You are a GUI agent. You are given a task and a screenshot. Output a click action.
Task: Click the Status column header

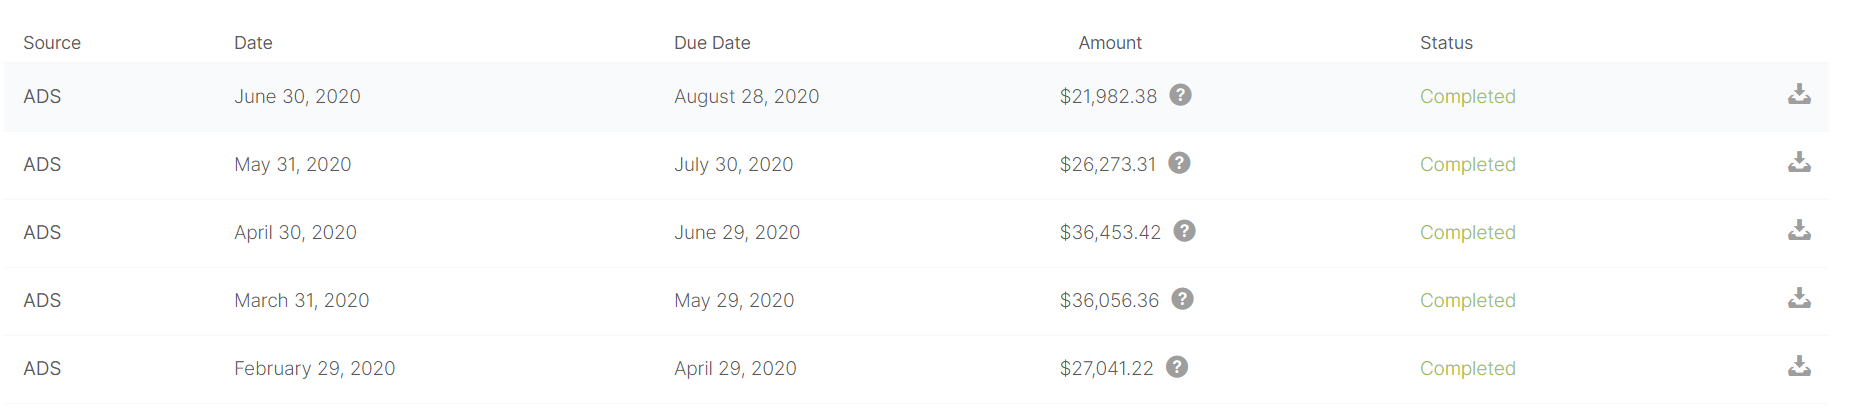tap(1446, 43)
